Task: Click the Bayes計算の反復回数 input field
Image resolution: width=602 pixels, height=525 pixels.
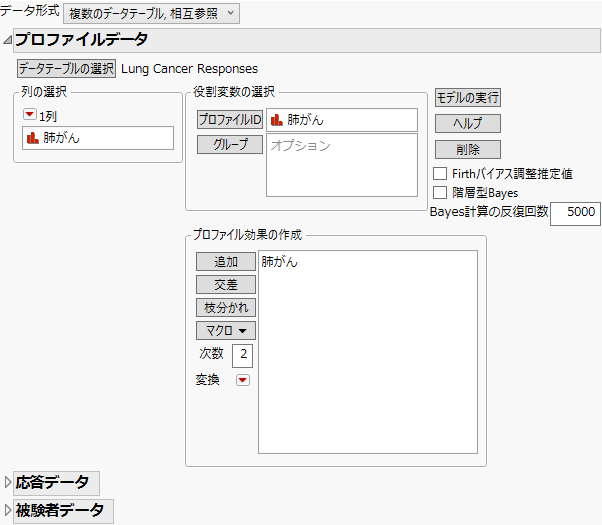Action: [574, 212]
